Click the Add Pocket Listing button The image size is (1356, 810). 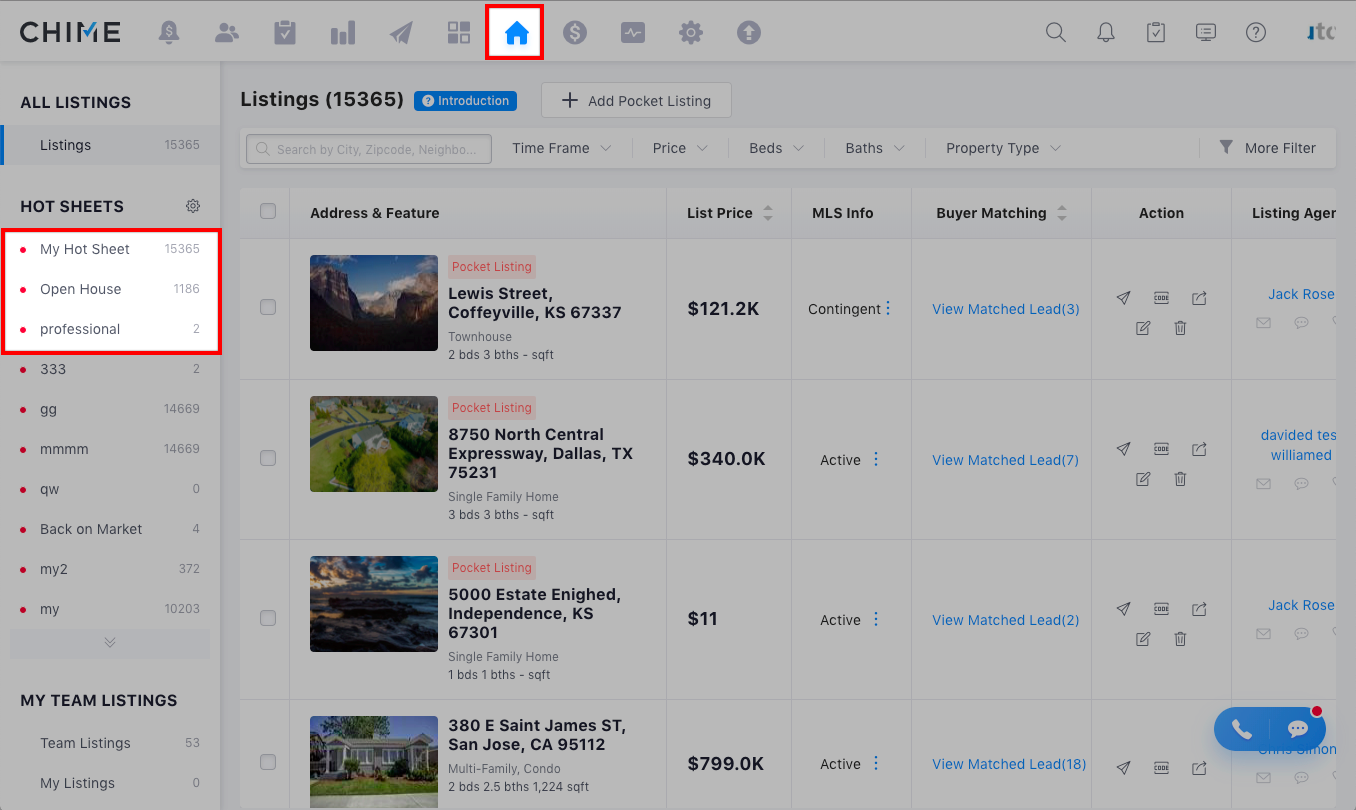[x=636, y=100]
